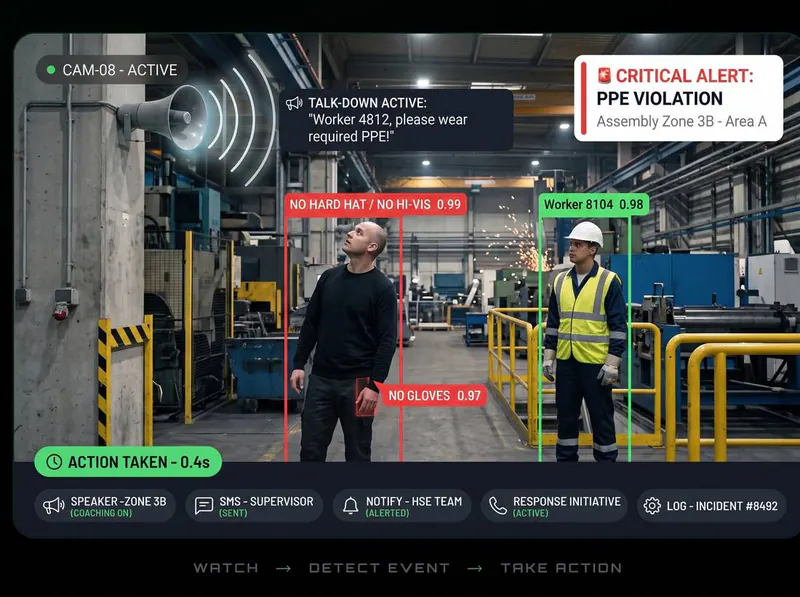Image resolution: width=800 pixels, height=597 pixels.
Task: Click the phone icon on Response Initiative
Action: tap(498, 506)
